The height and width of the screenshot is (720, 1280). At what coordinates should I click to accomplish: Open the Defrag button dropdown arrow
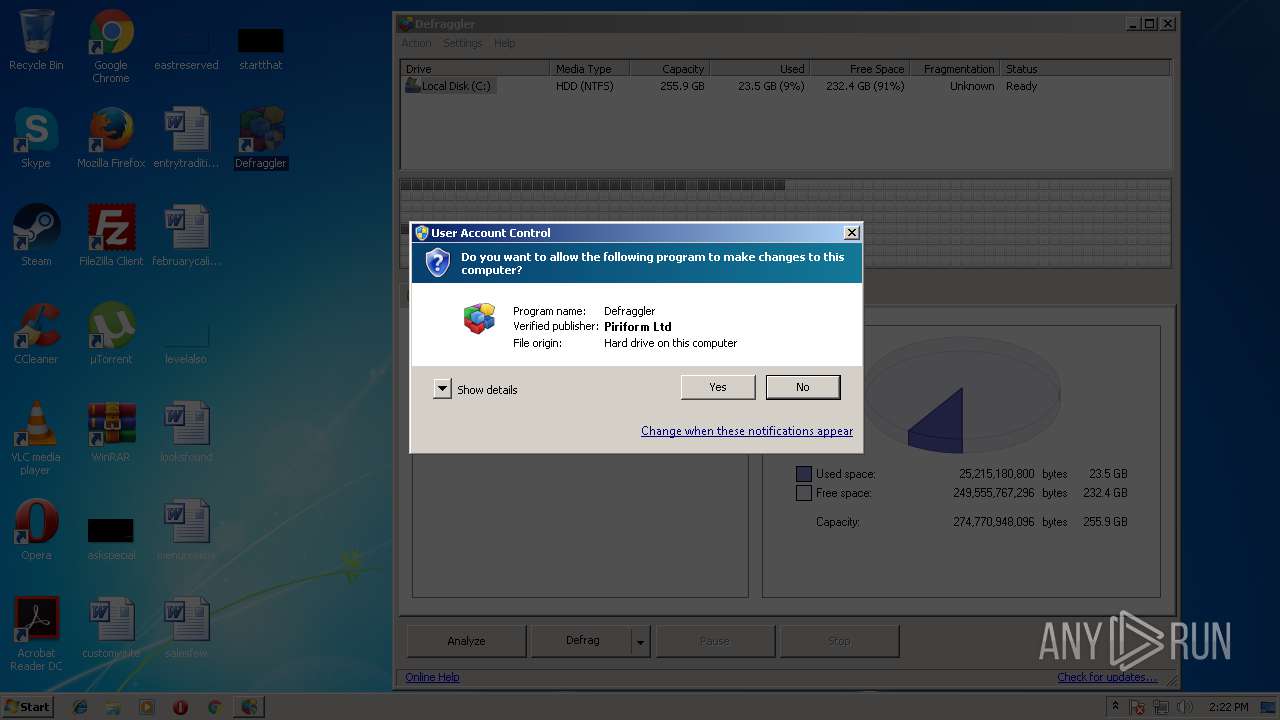pyautogui.click(x=641, y=641)
